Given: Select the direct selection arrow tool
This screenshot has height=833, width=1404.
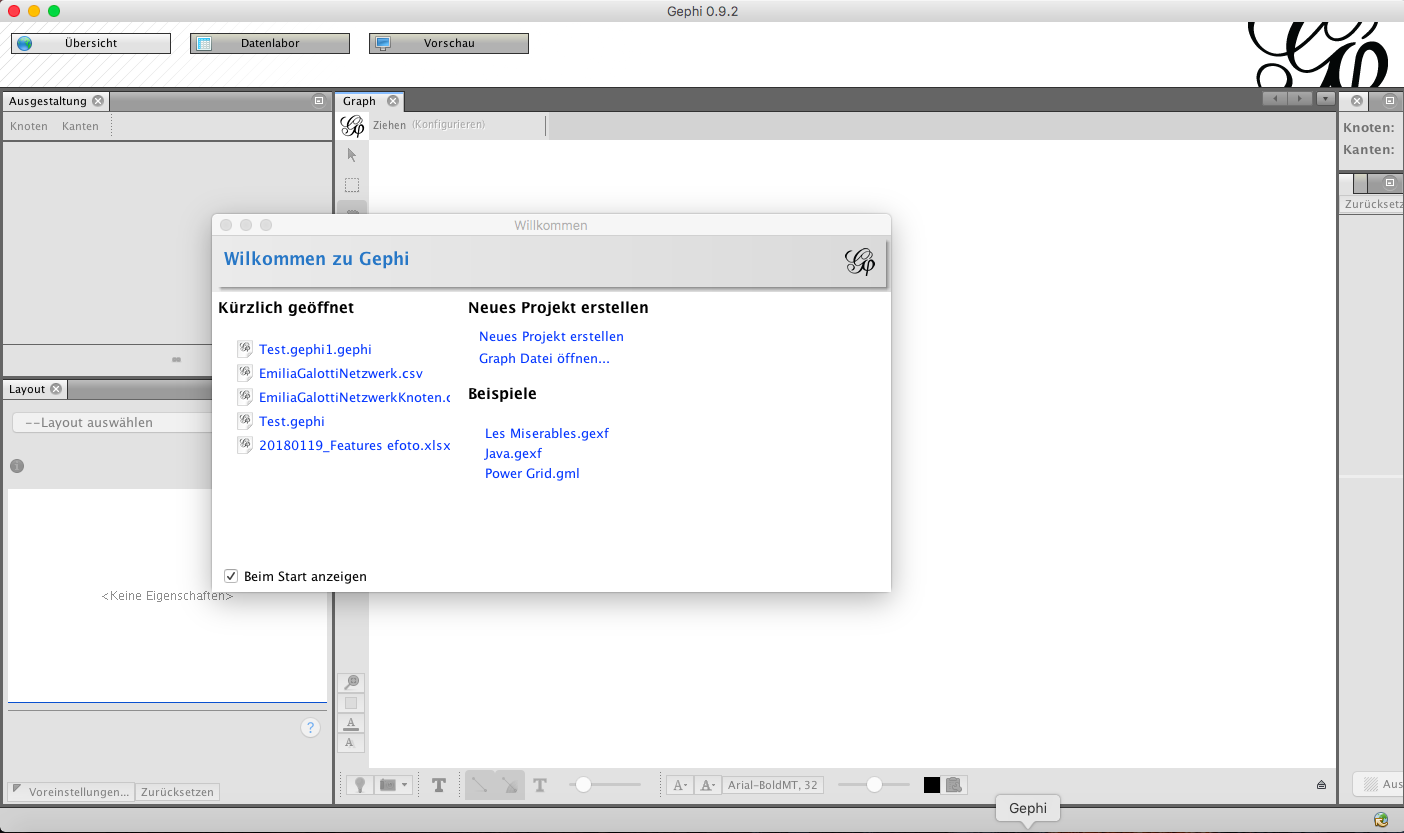Looking at the screenshot, I should pyautogui.click(x=351, y=155).
